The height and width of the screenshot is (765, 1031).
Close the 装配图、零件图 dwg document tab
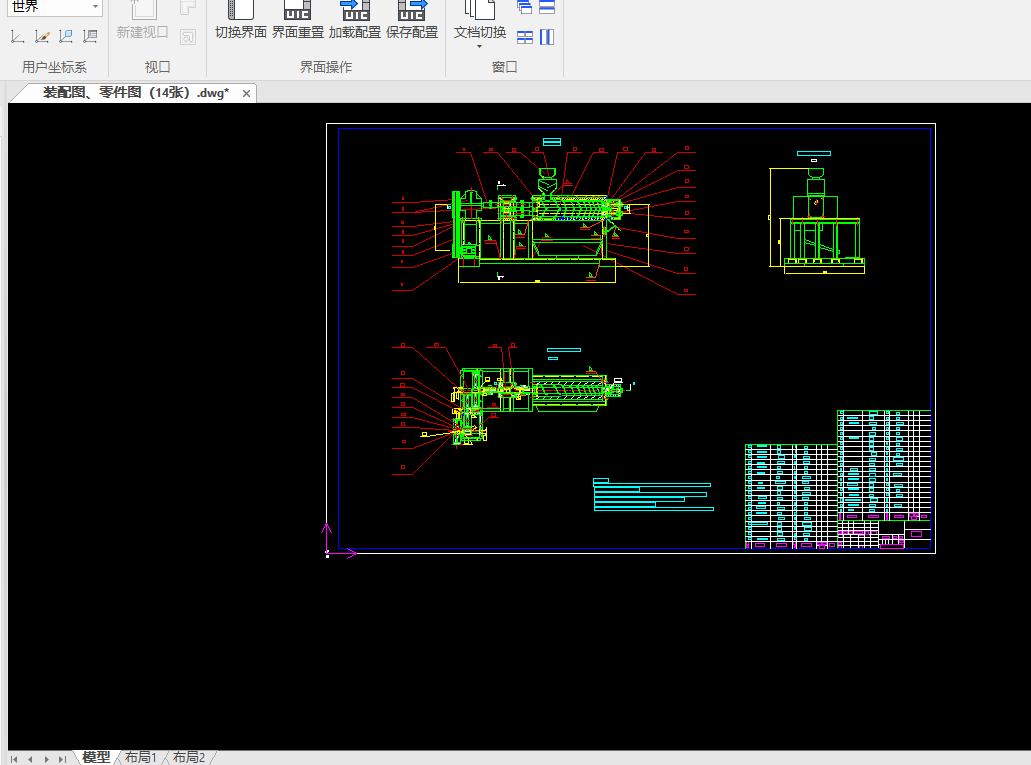coord(246,93)
